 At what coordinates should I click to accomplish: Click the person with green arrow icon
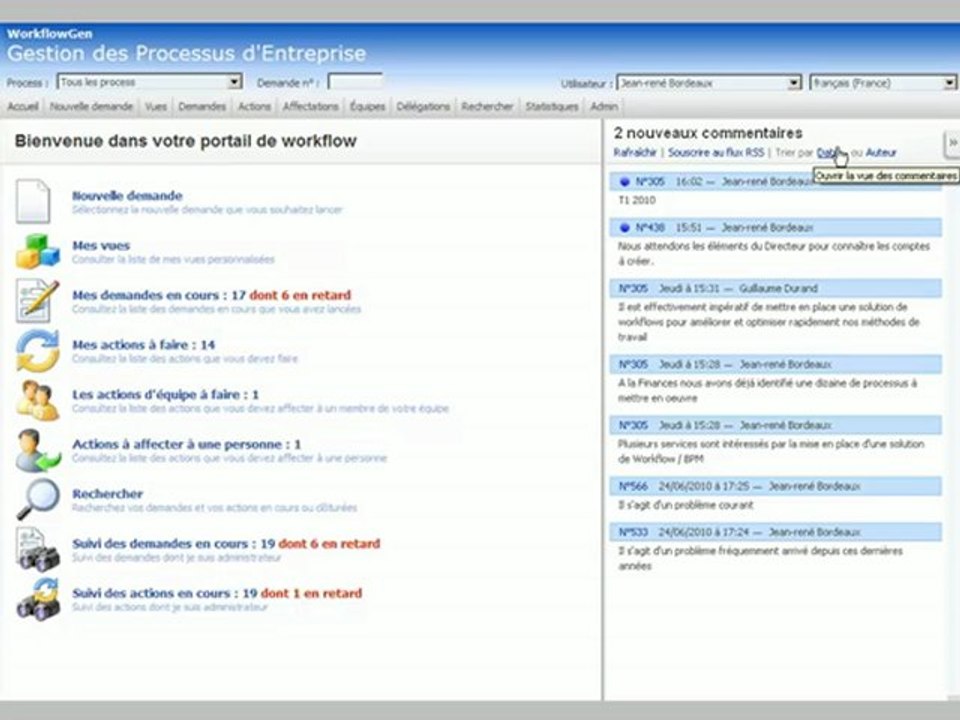click(x=37, y=451)
